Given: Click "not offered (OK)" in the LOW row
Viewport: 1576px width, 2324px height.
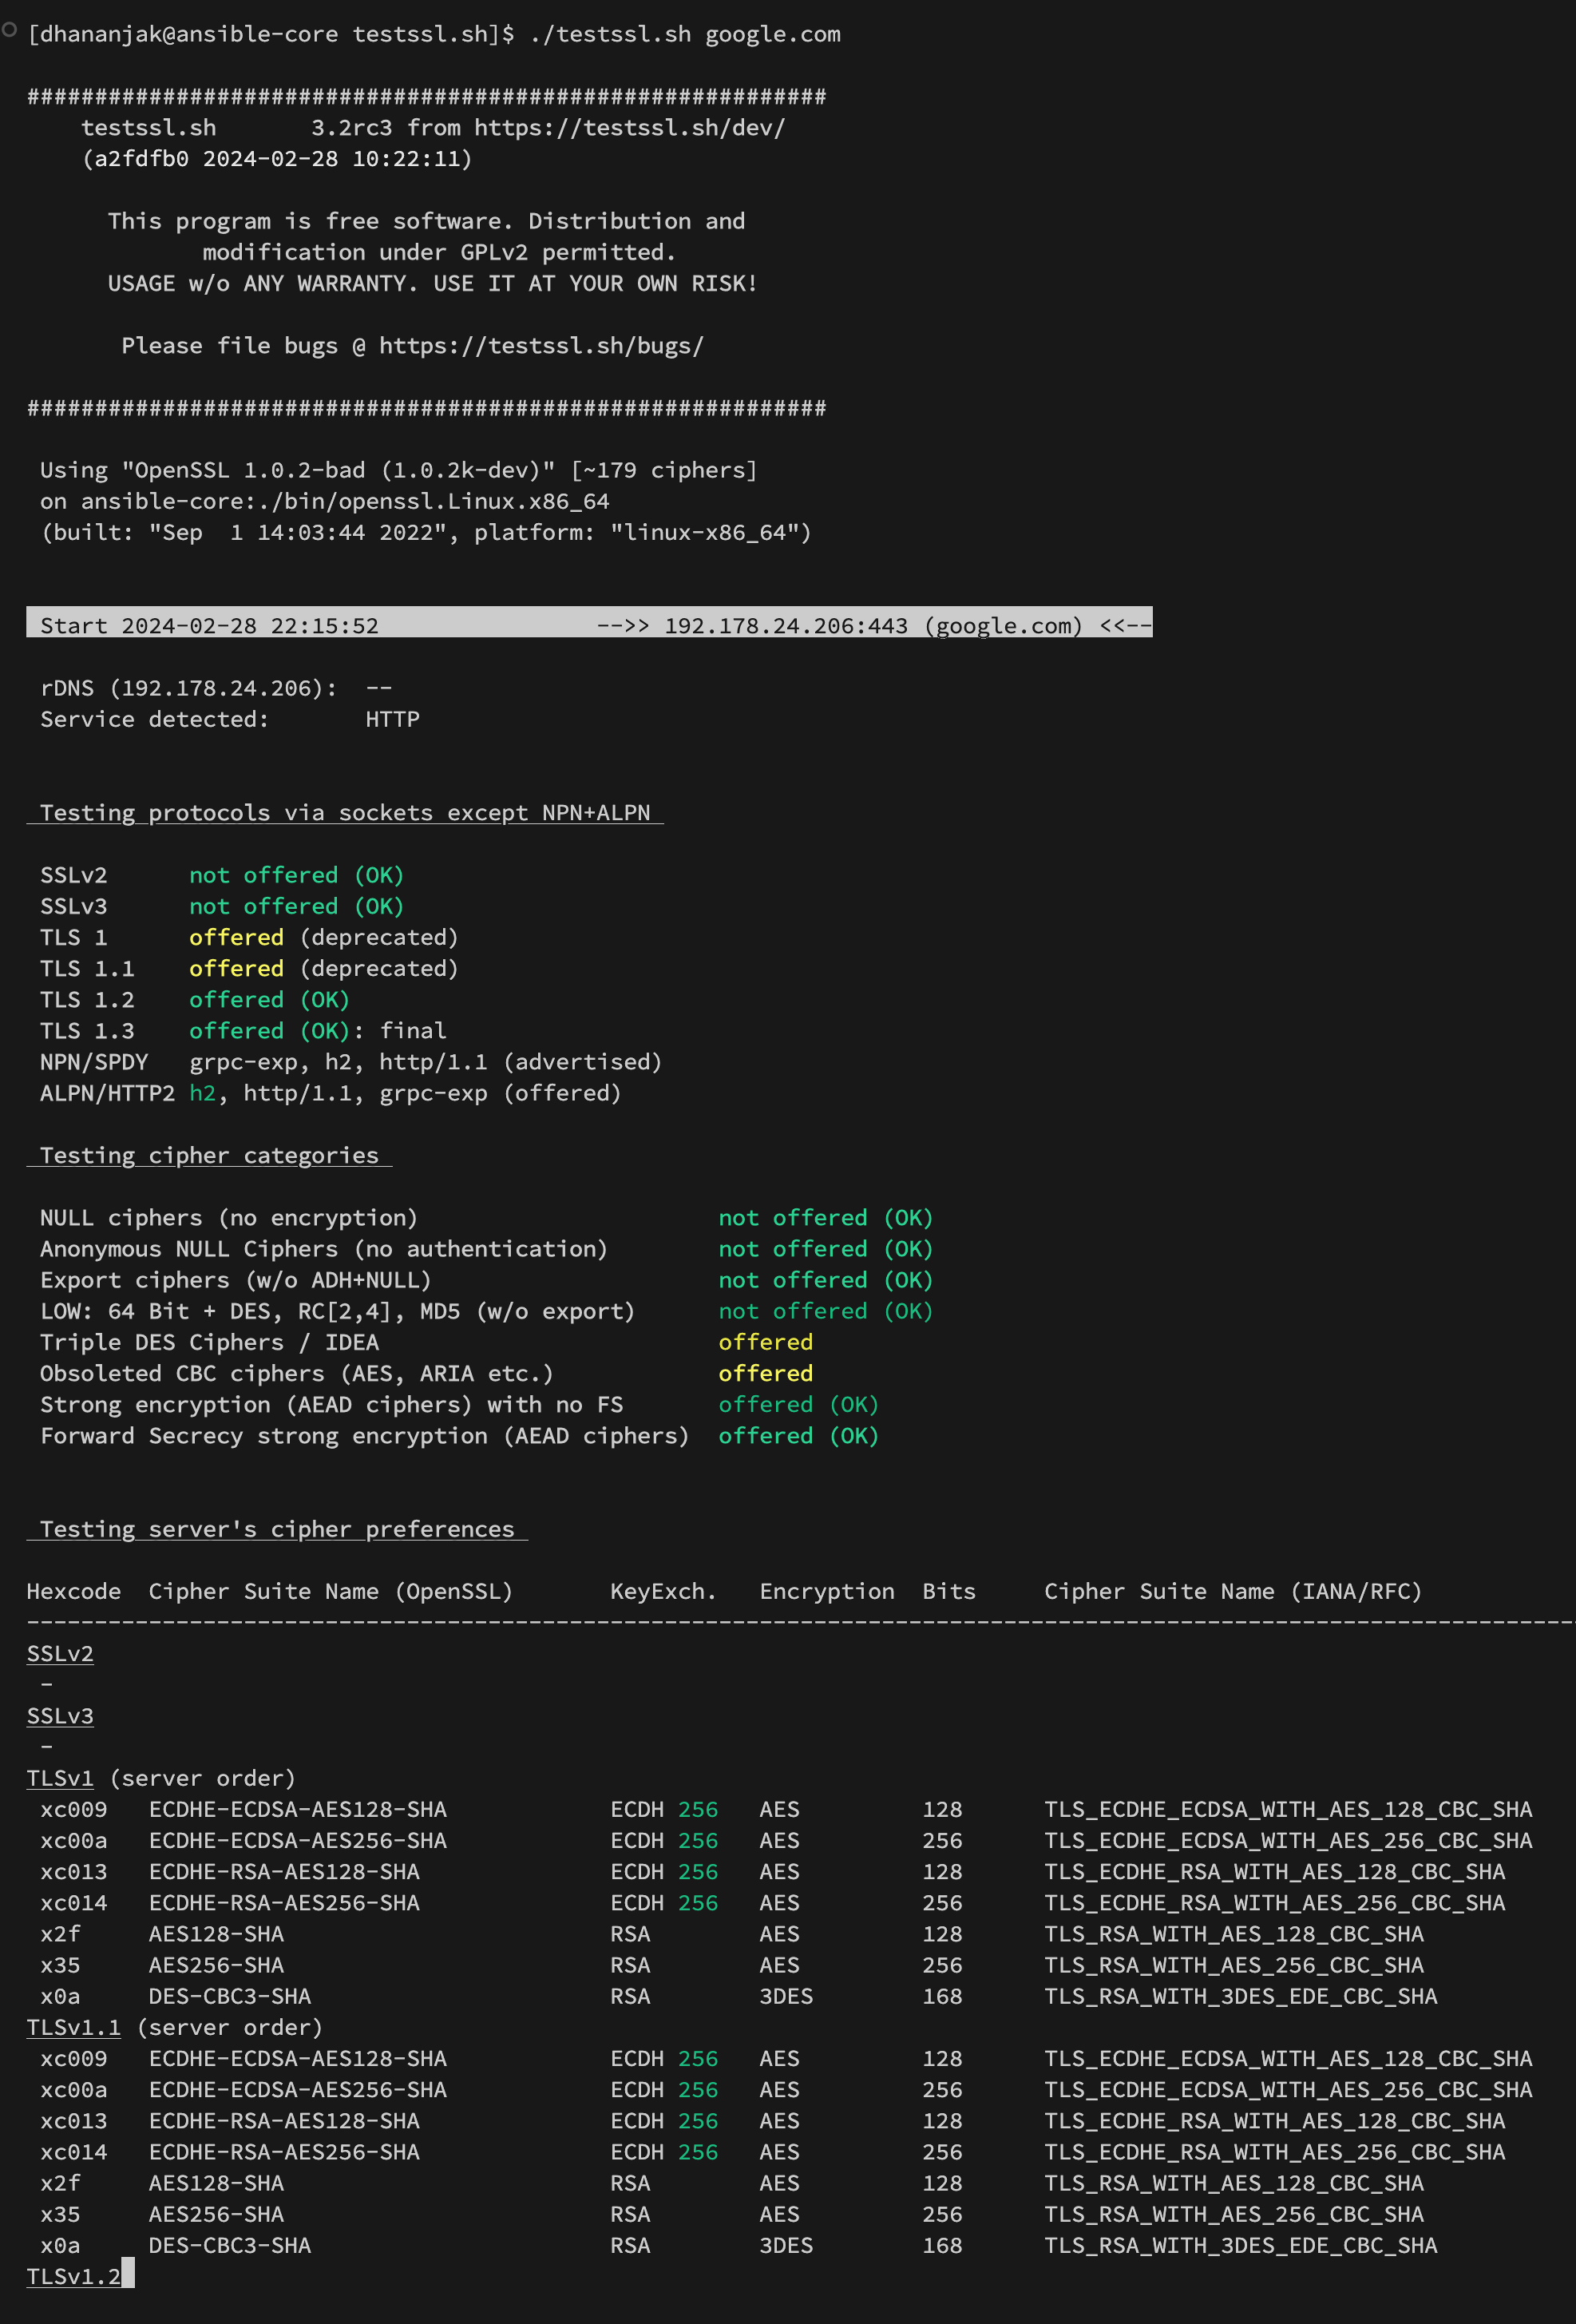Looking at the screenshot, I should pyautogui.click(x=826, y=1311).
